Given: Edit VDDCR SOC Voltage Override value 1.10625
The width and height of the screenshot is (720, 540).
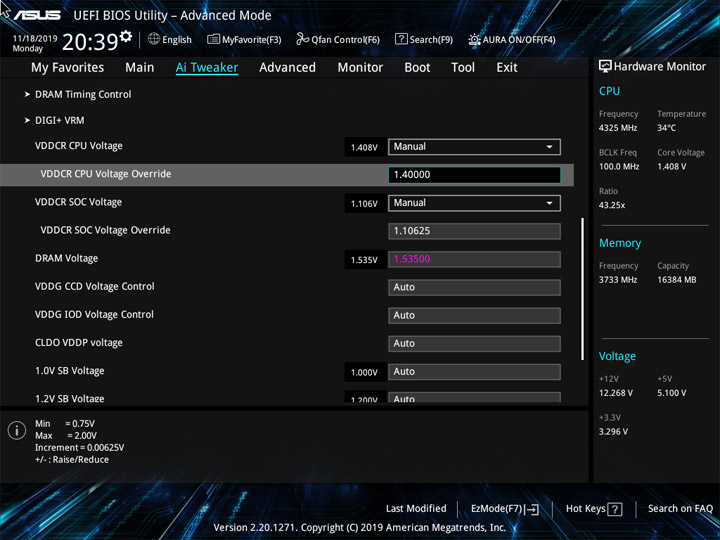Looking at the screenshot, I should point(474,231).
